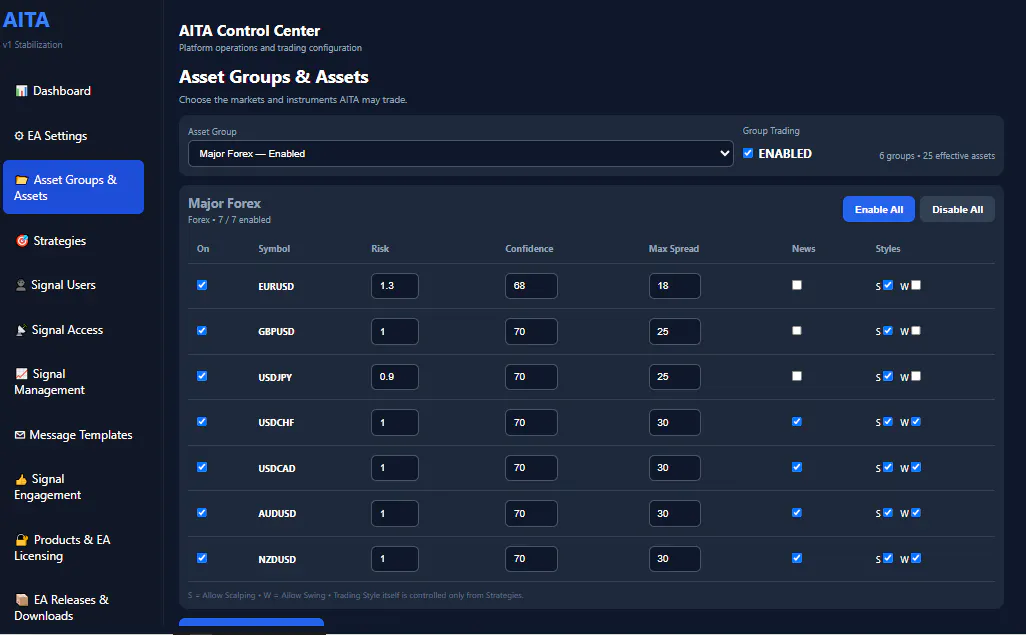Open Signal Users section

[x=73, y=285]
